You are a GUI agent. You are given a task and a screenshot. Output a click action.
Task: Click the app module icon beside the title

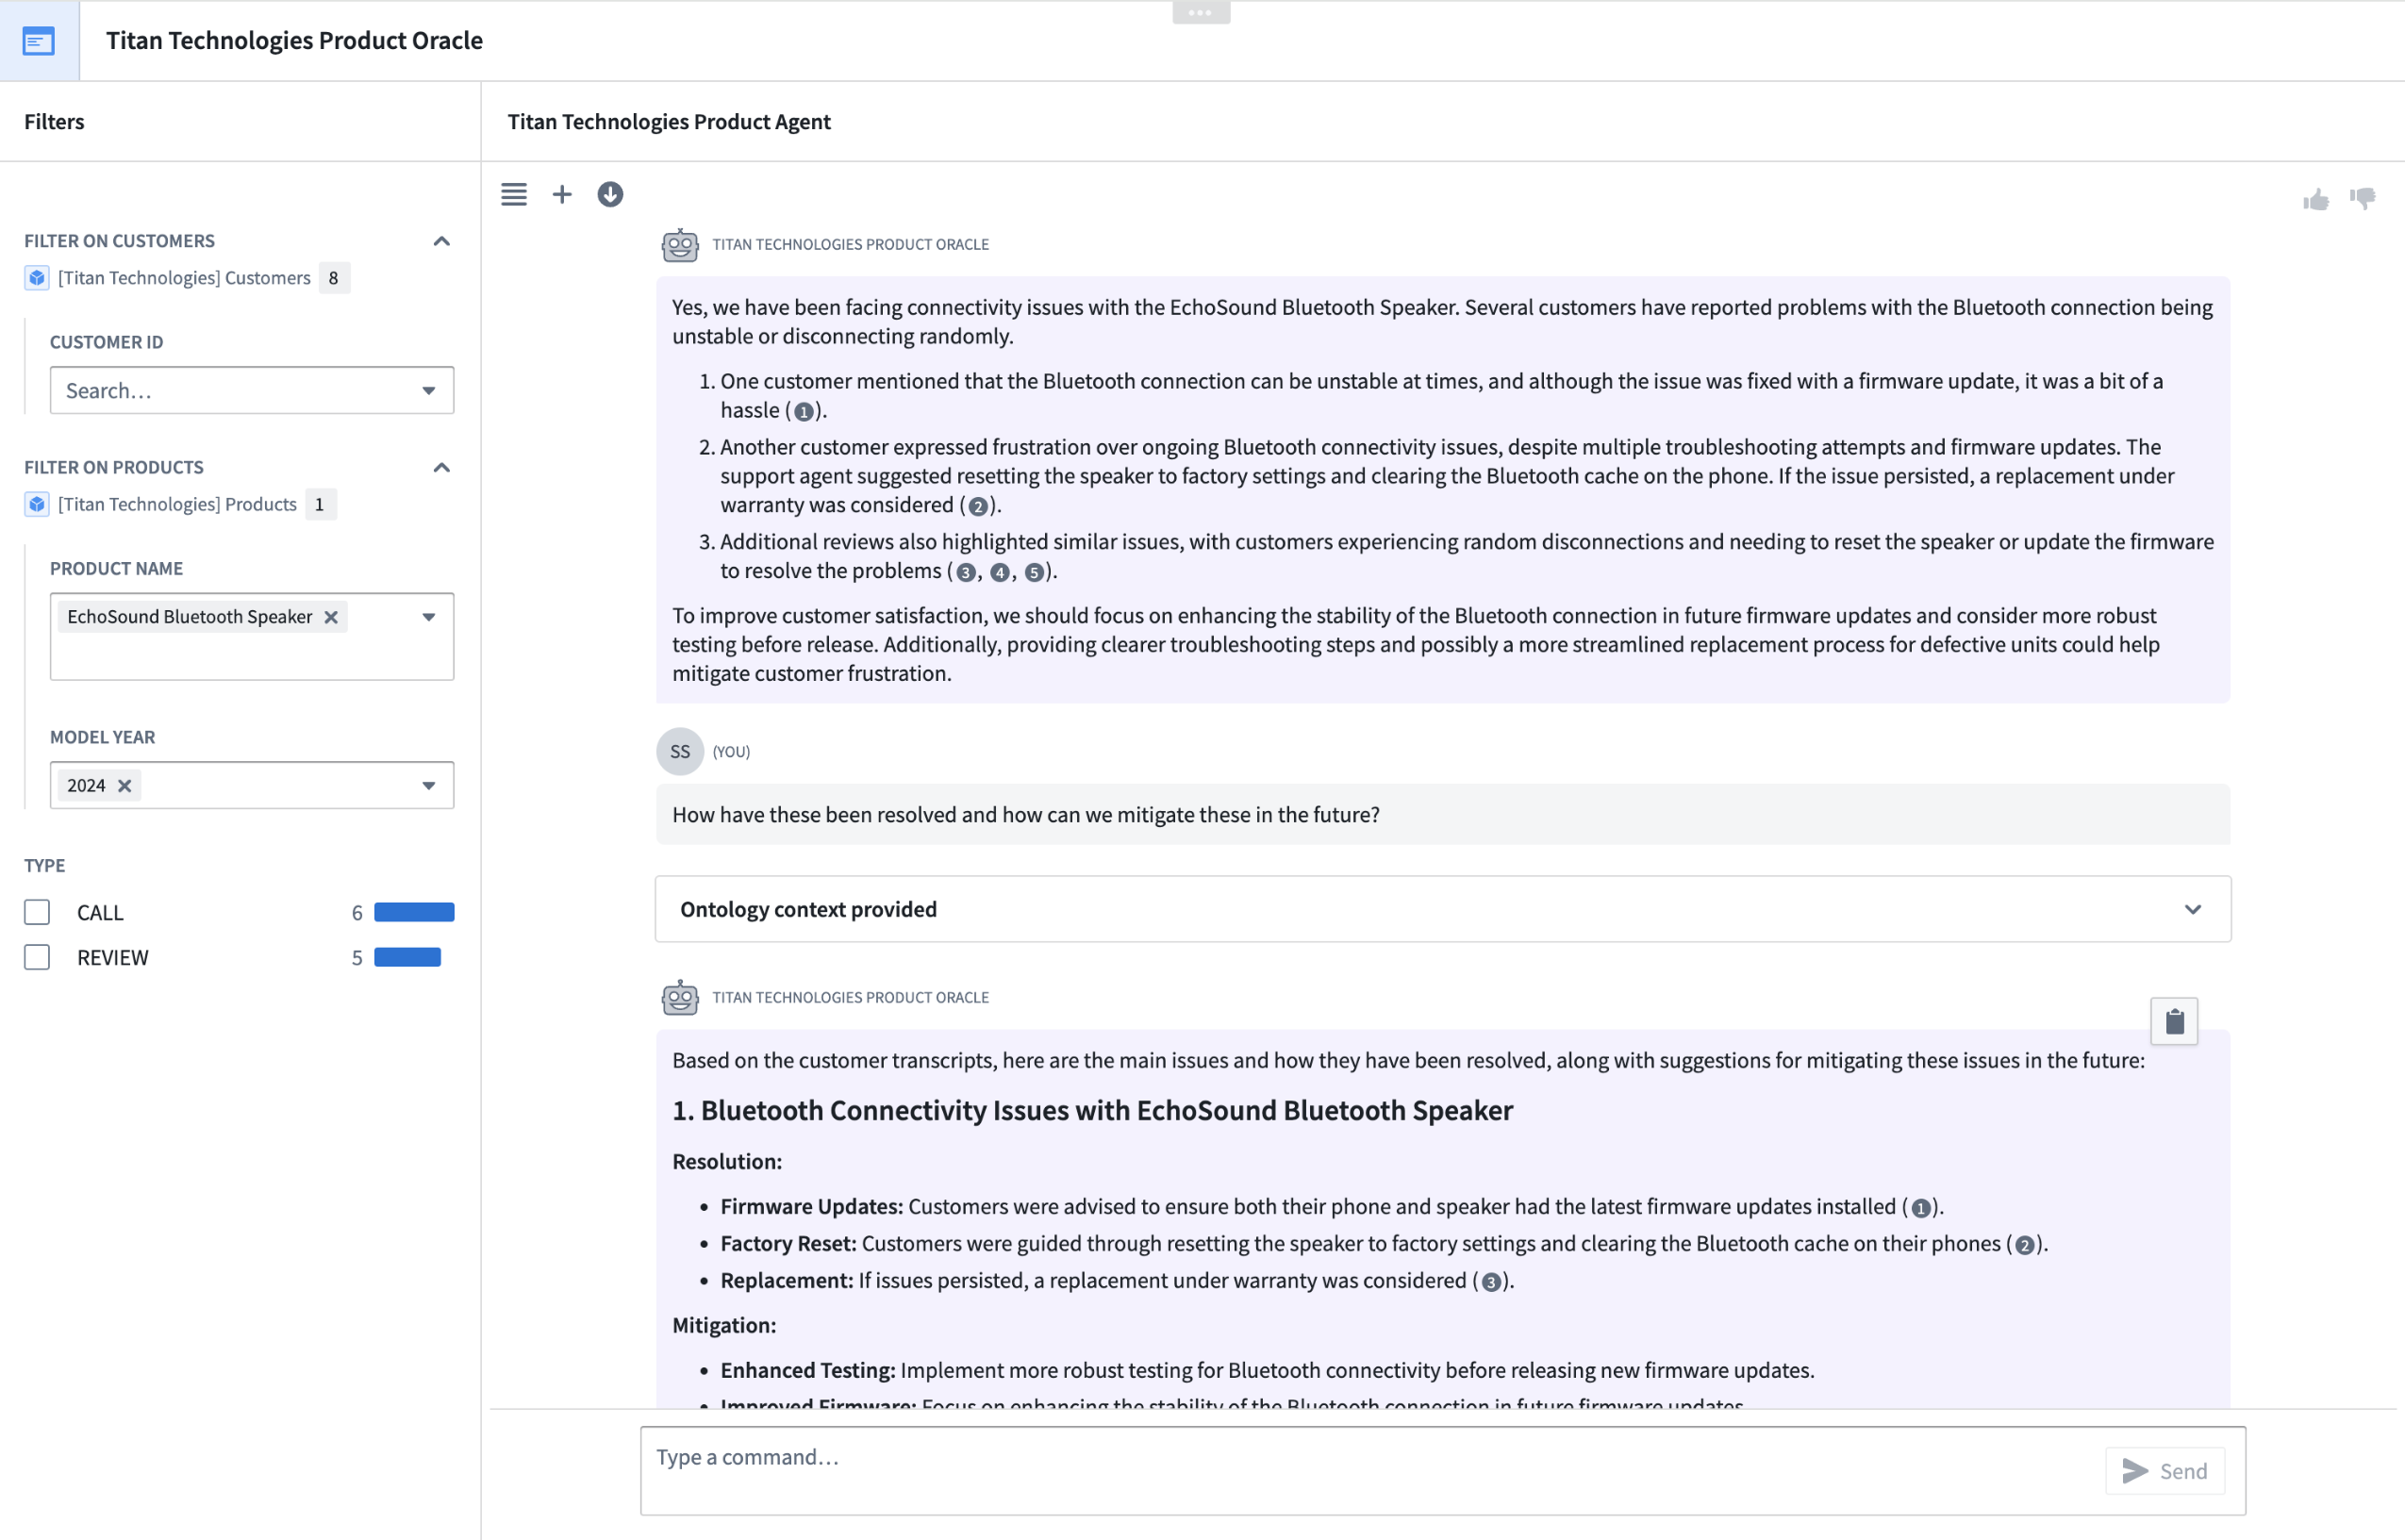[x=39, y=41]
